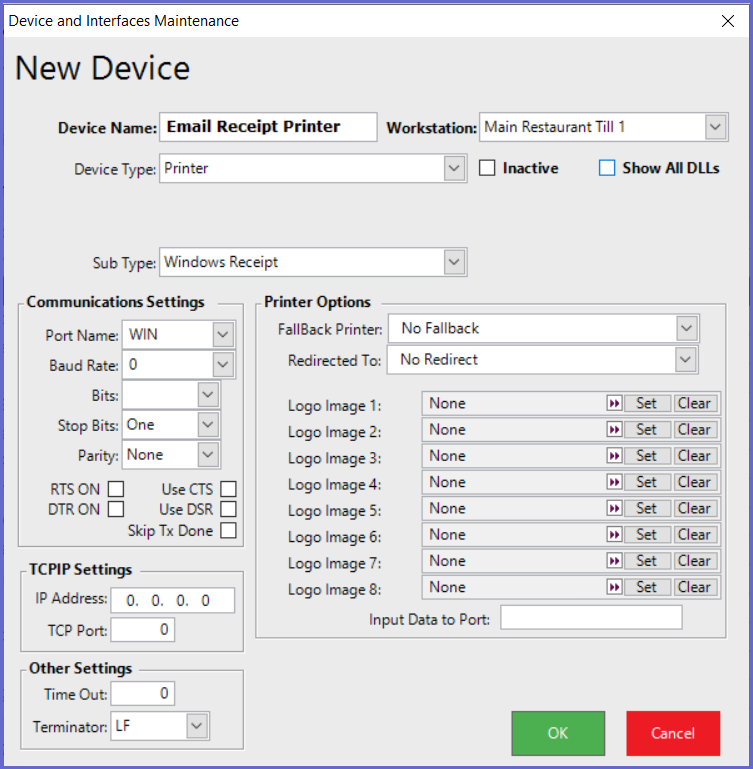Viewport: 753px width, 769px height.
Task: Expand the FallBack Printer dropdown
Action: [x=686, y=328]
